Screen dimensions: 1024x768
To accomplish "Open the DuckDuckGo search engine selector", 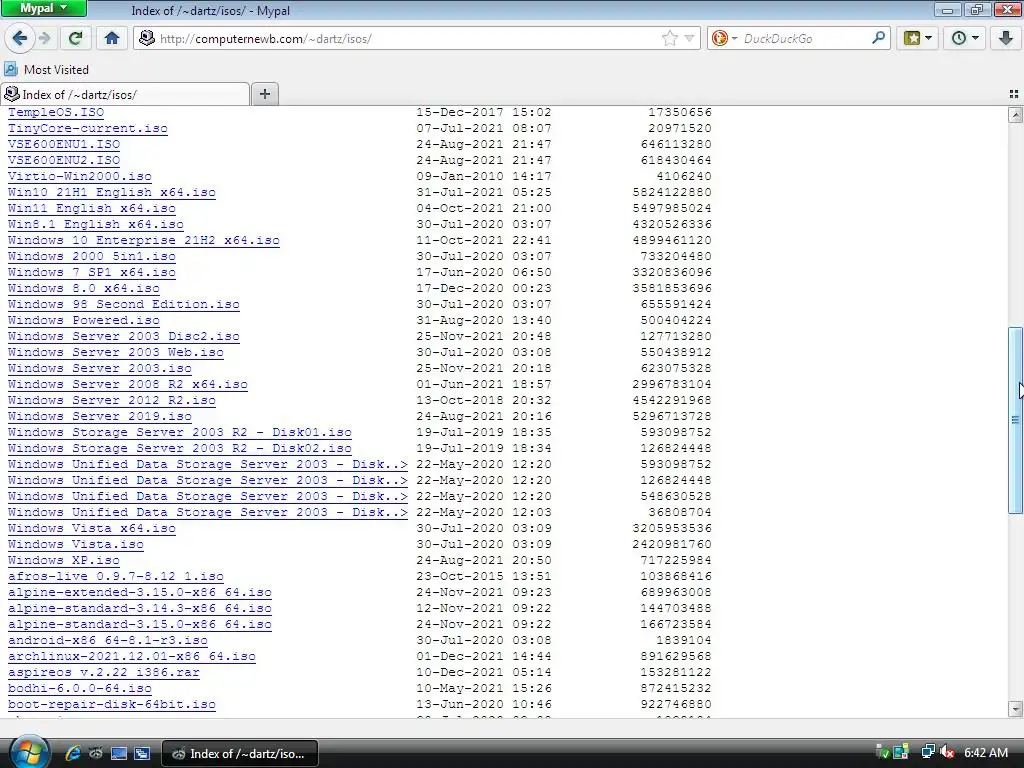I will (724, 39).
